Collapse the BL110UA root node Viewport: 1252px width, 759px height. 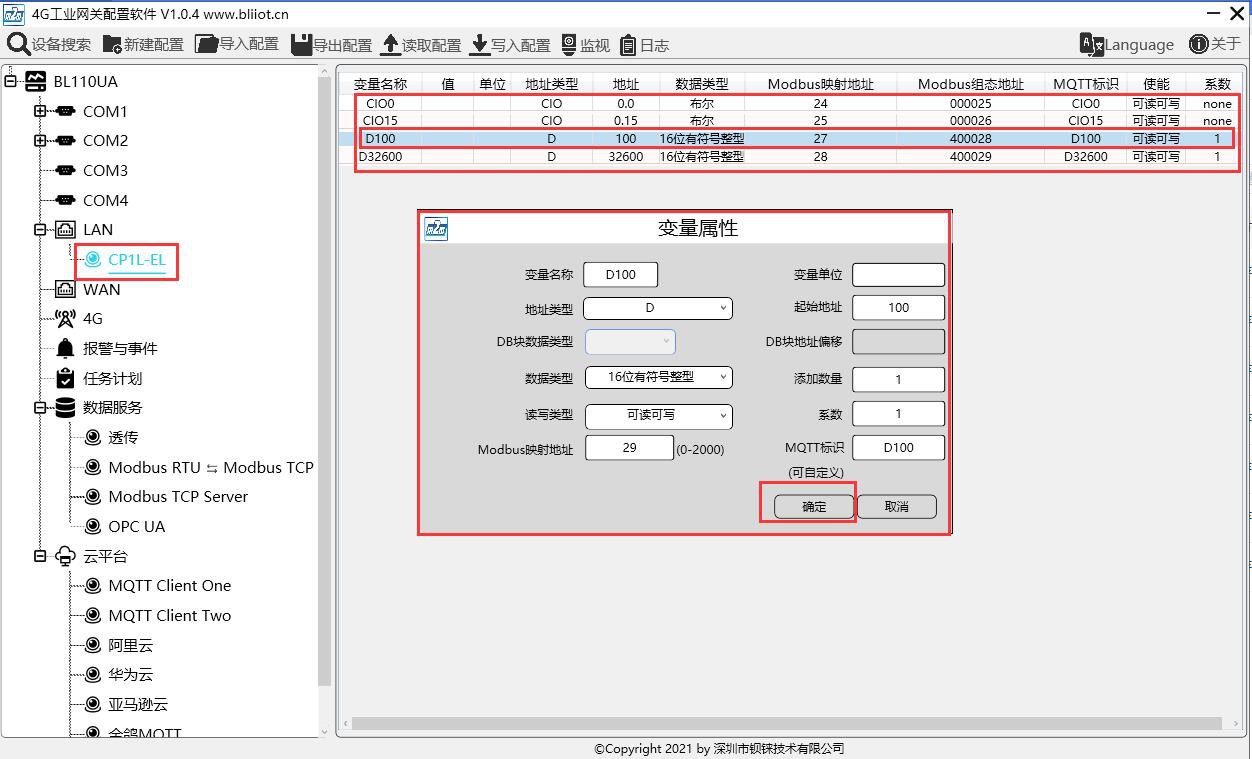click(11, 82)
